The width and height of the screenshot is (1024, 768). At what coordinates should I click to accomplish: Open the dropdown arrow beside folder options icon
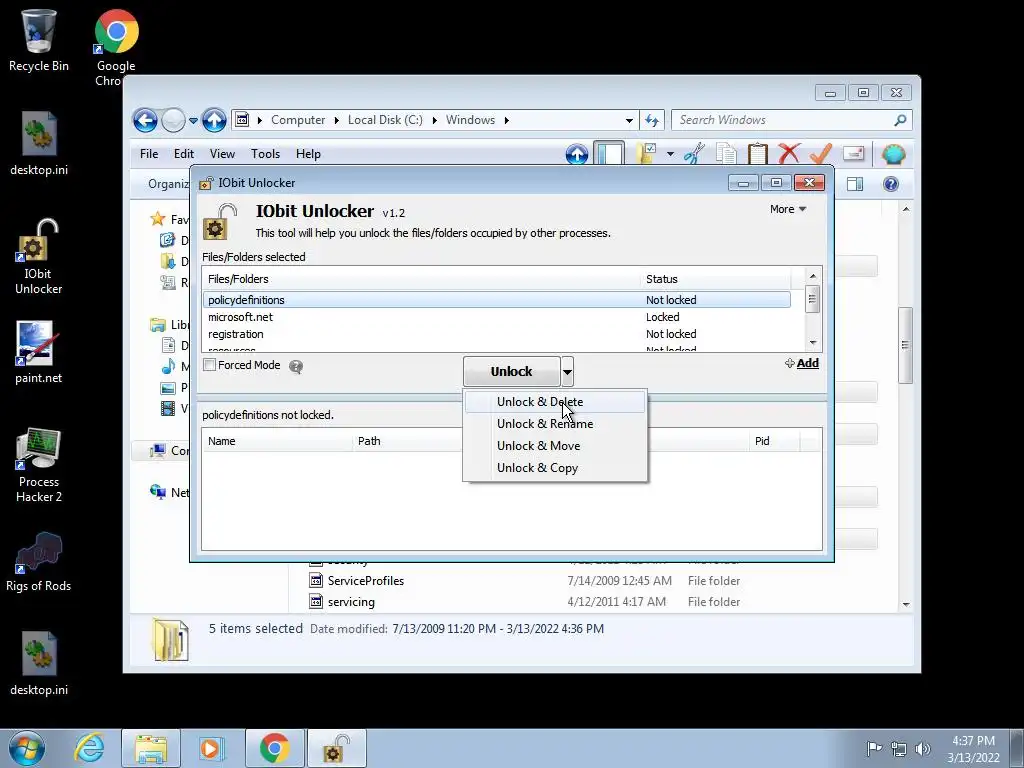670,154
